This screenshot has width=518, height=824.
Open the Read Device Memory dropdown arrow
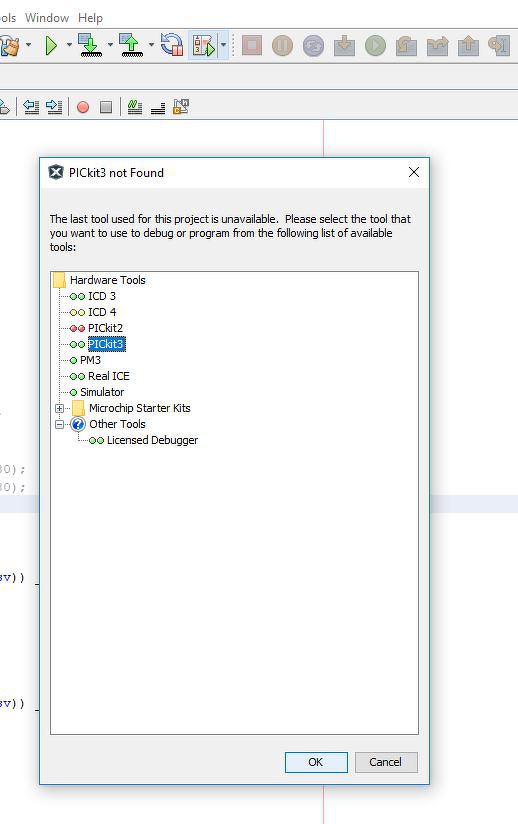tap(151, 45)
